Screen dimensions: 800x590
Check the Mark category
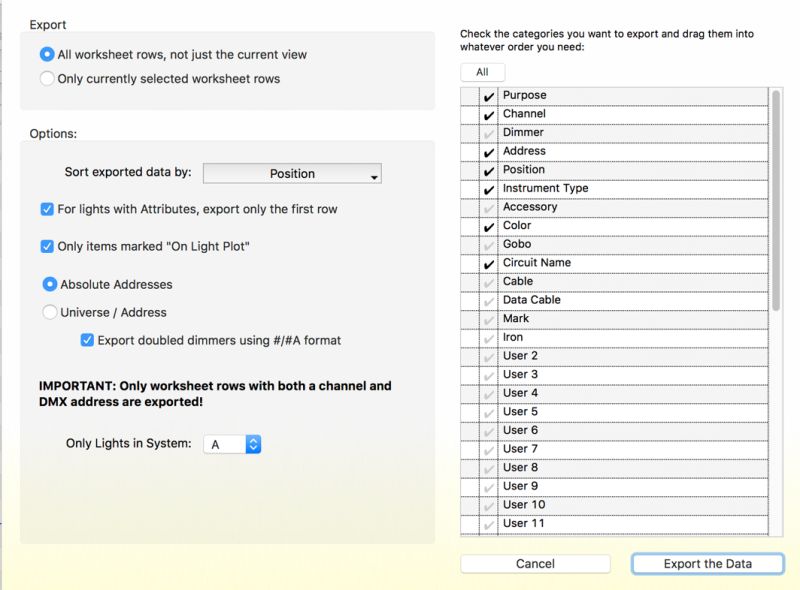point(489,319)
